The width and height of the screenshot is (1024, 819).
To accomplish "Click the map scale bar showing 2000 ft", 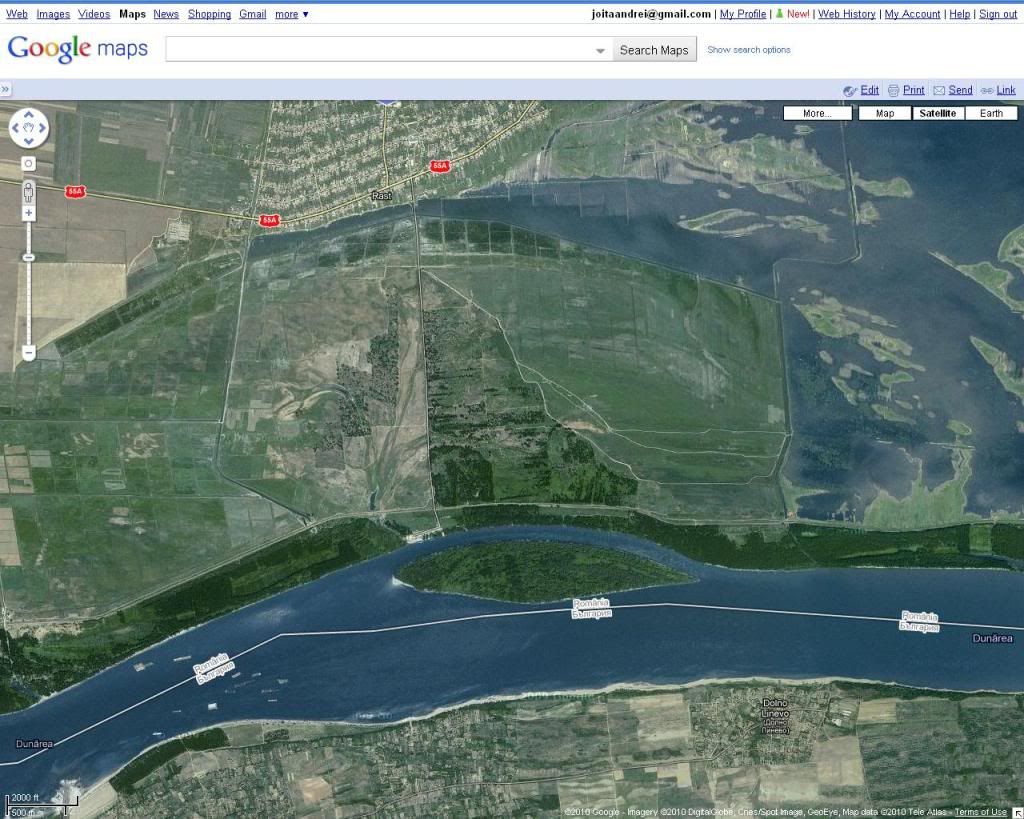I will pos(42,805).
